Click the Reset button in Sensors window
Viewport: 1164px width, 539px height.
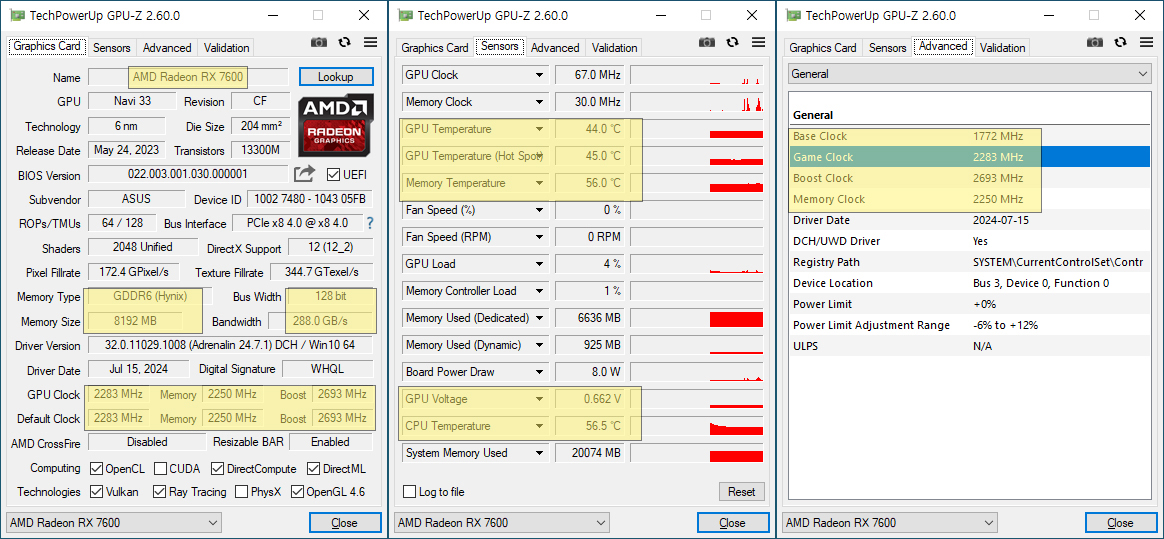[742, 491]
